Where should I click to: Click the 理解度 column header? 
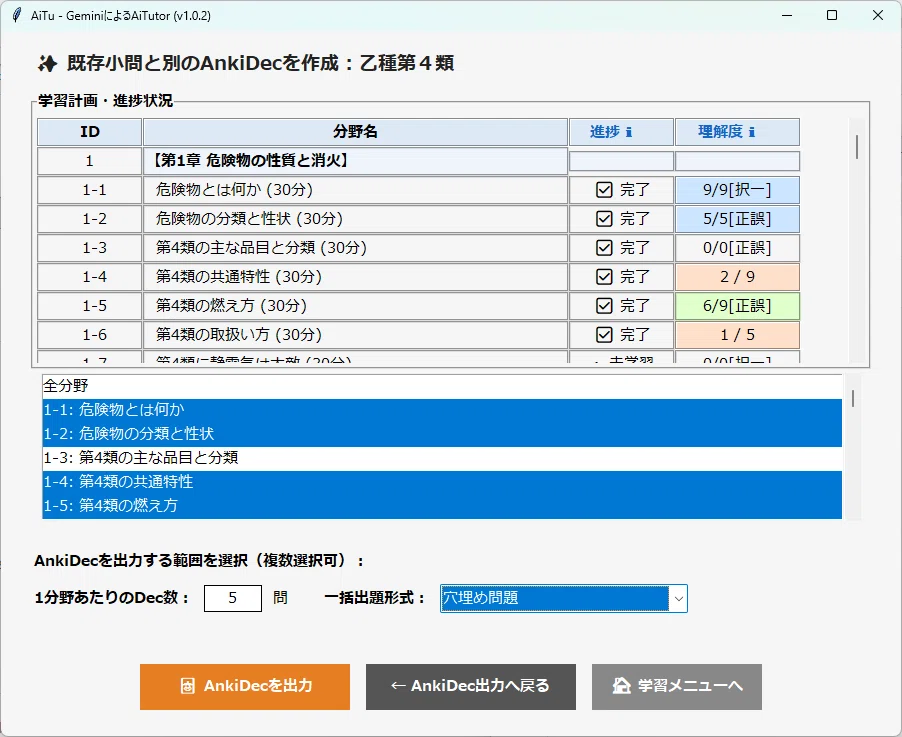pos(737,132)
